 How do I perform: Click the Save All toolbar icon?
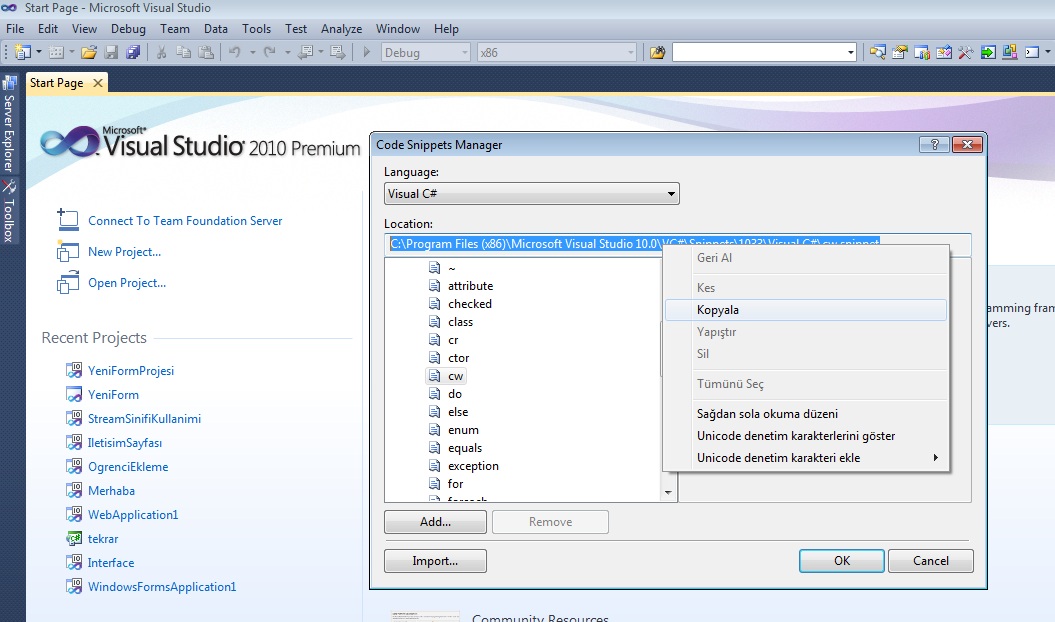click(133, 53)
